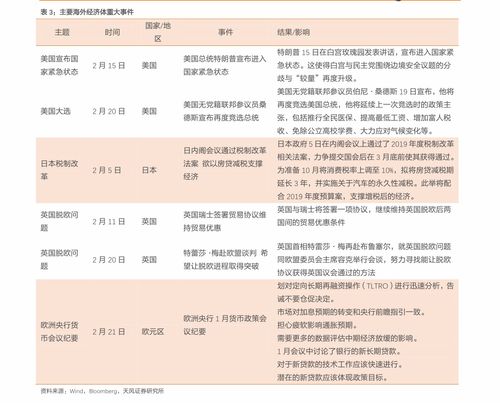Viewport: 500px width, 403px height.
Task: Click result text starting 英国与瑞士将签署一项协议
Action: (x=364, y=216)
